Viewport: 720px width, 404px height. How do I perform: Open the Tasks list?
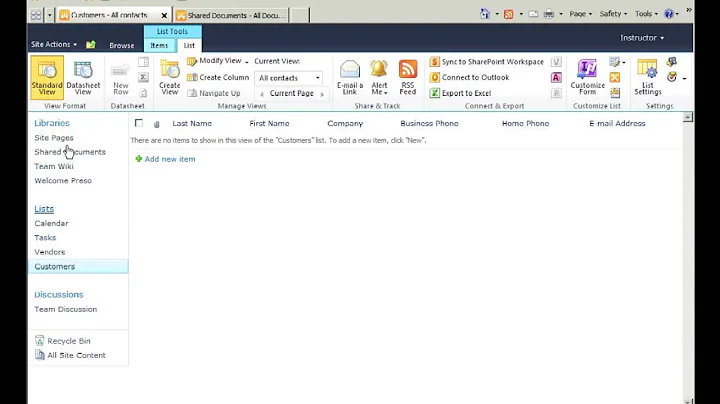pyautogui.click(x=45, y=237)
